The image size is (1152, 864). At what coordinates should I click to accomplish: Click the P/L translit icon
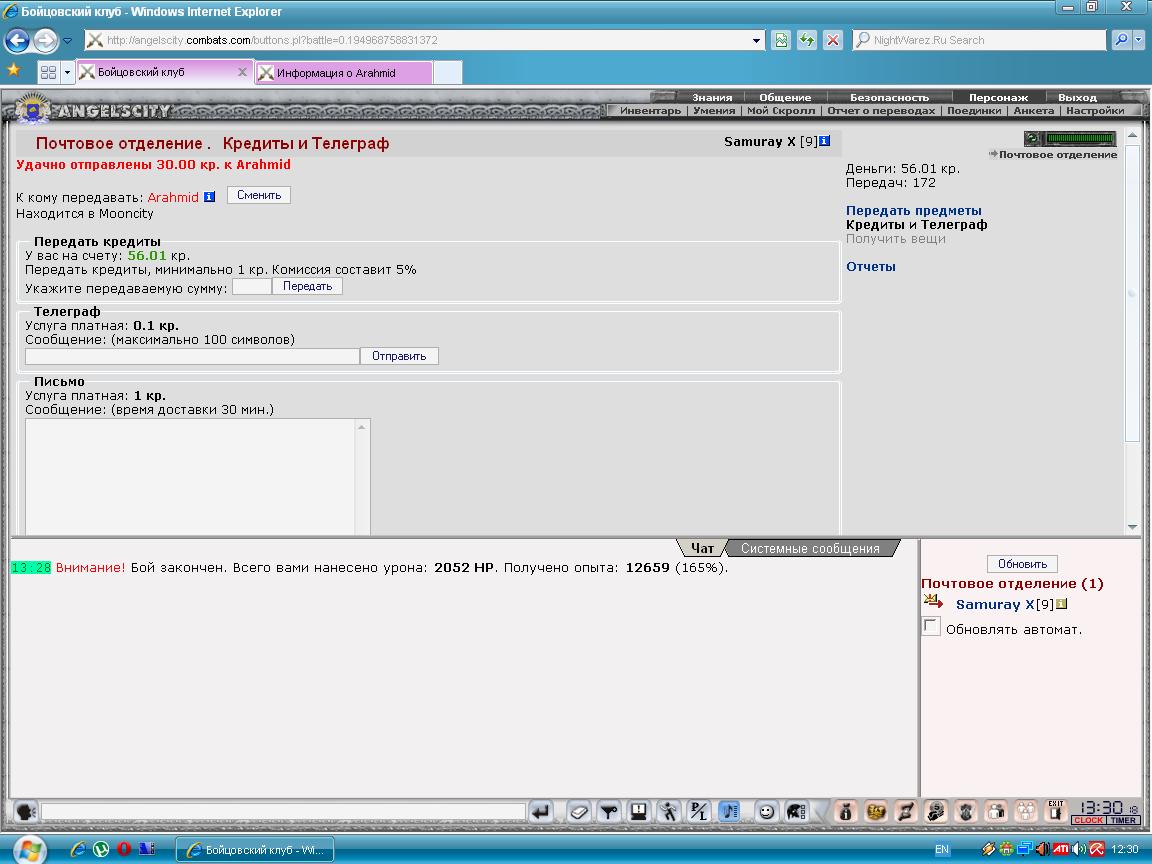click(x=699, y=812)
